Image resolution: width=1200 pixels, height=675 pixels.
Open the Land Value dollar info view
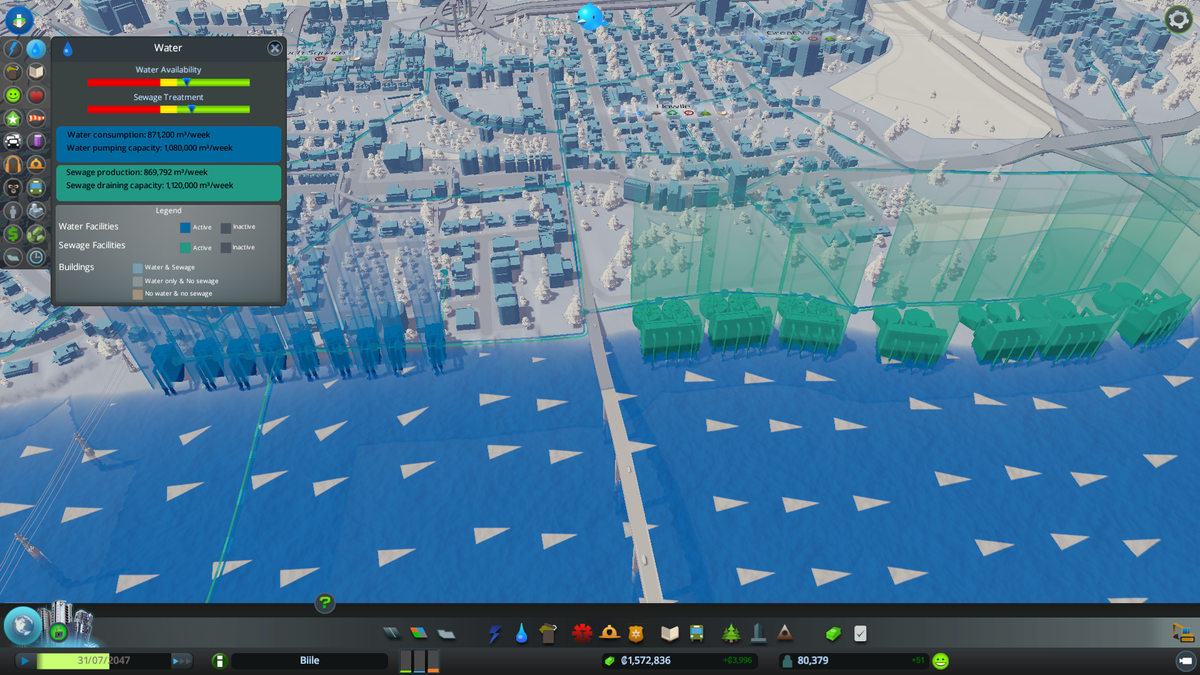pos(13,234)
